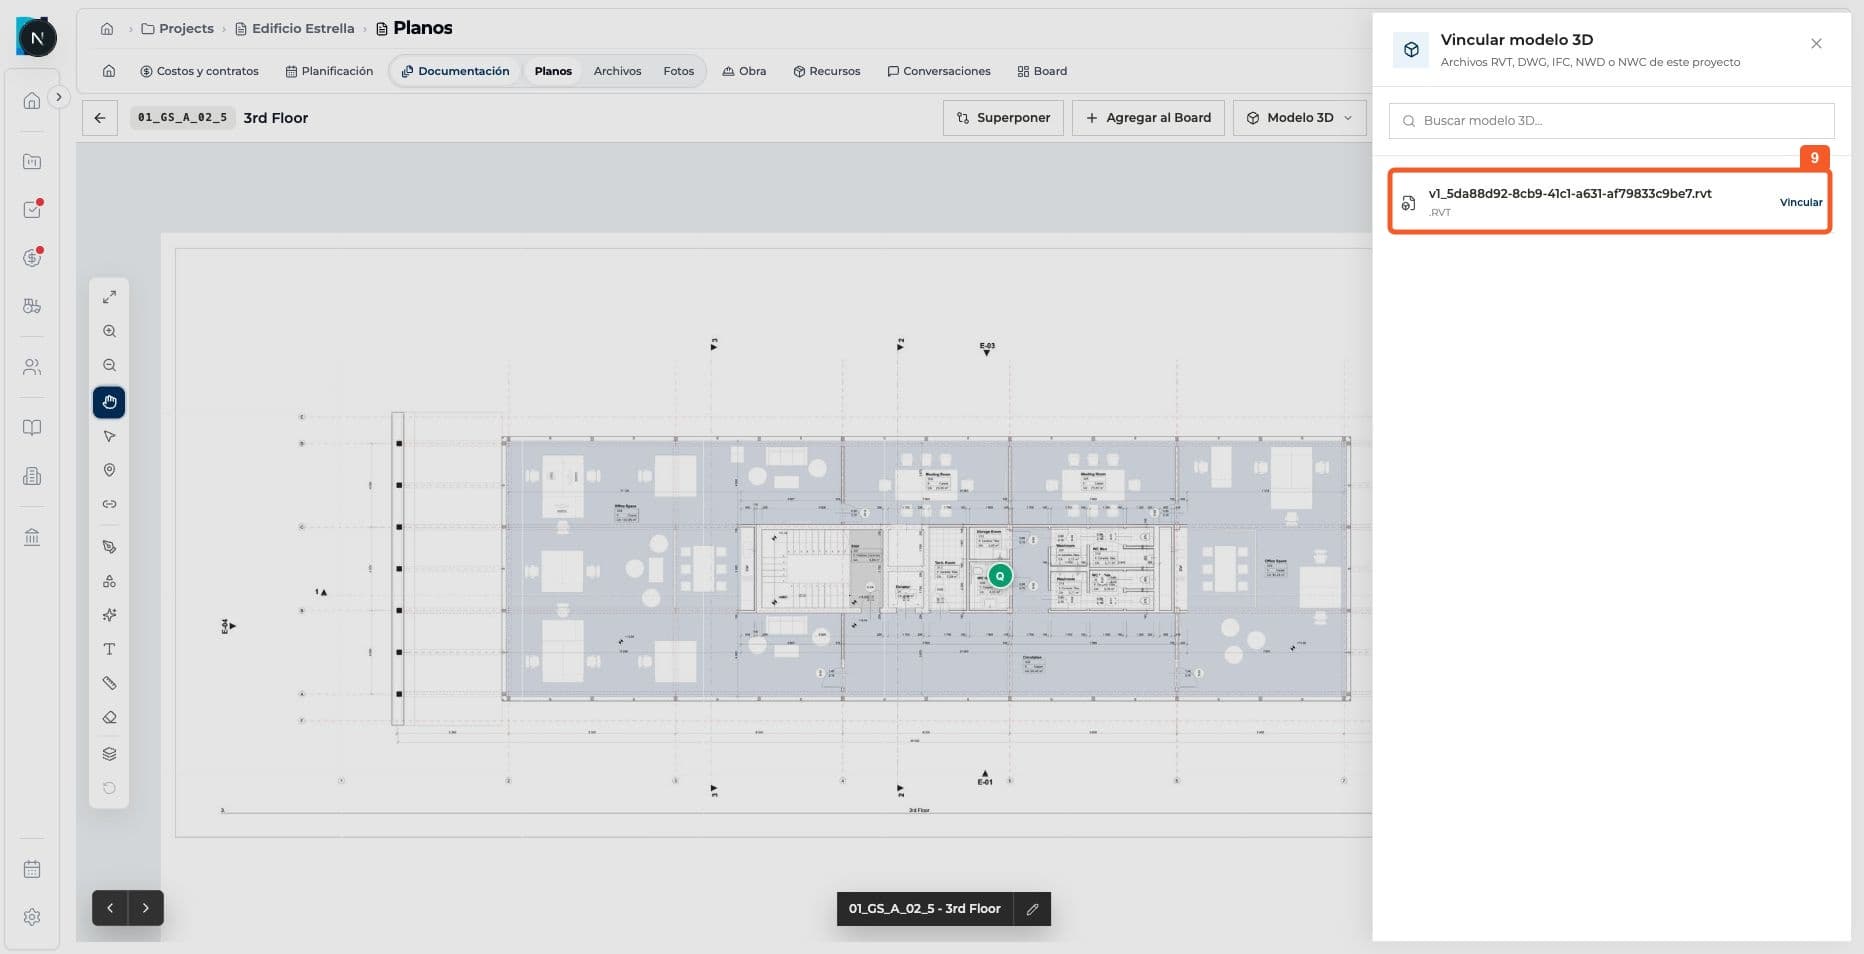Image resolution: width=1864 pixels, height=954 pixels.
Task: Select the pen drawing tool
Action: point(109,547)
